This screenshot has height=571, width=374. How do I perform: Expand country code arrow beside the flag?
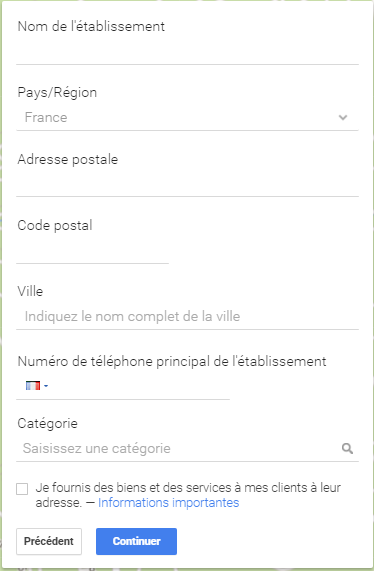tap(46, 386)
